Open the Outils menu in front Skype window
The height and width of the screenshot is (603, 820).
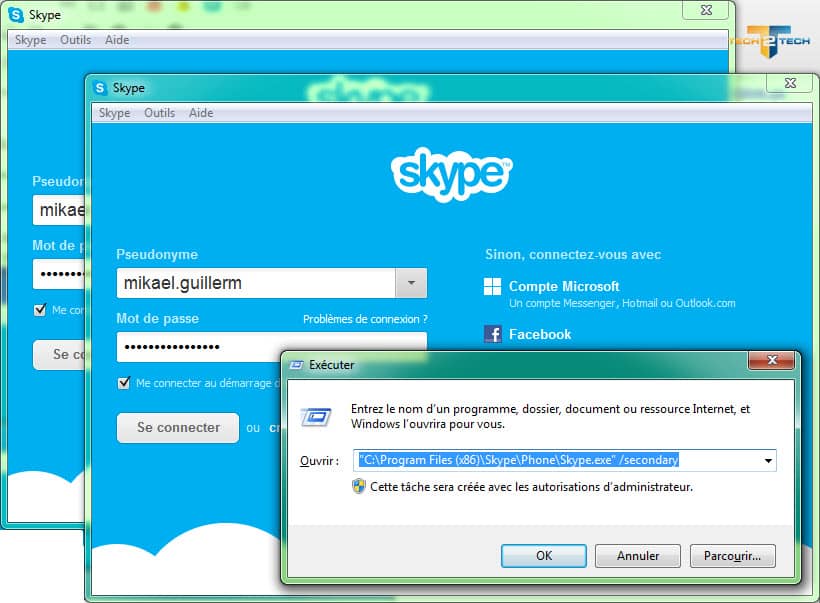(x=159, y=113)
